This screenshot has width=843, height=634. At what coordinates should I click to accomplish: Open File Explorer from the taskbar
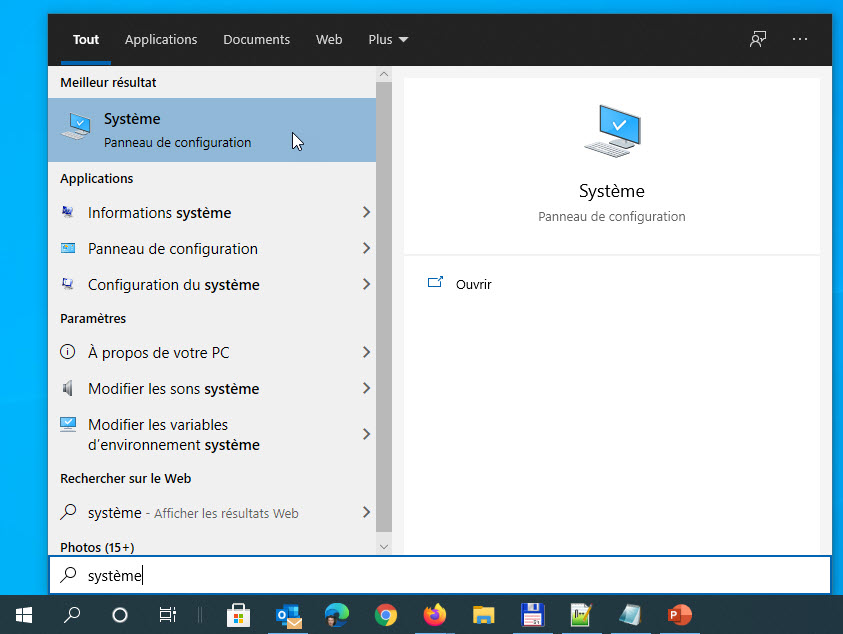pos(484,614)
